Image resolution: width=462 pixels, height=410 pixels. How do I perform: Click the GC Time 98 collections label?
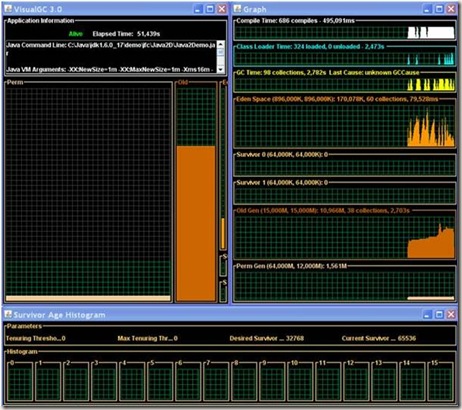[328, 72]
